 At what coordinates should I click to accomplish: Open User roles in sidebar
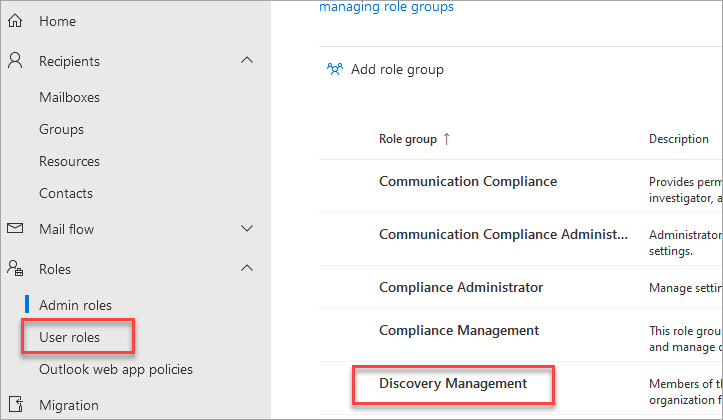pos(70,337)
